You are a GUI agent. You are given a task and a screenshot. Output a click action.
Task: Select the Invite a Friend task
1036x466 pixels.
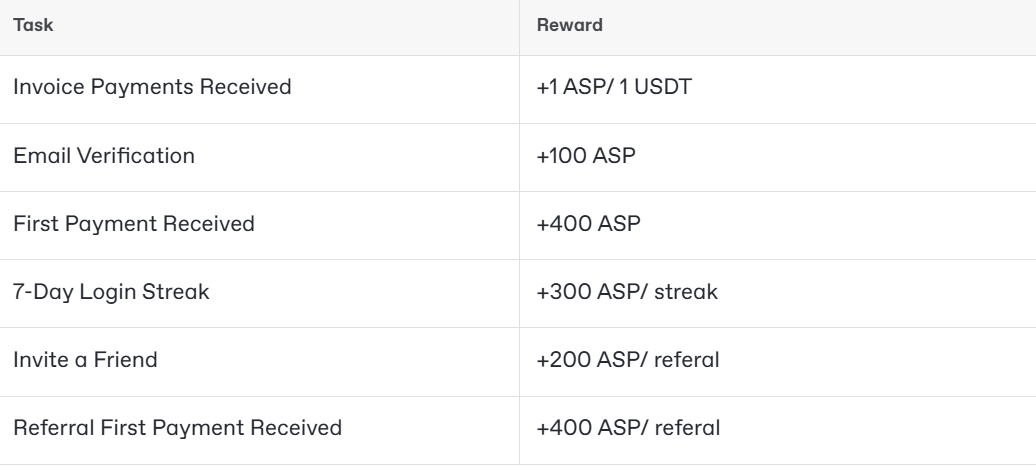(85, 360)
